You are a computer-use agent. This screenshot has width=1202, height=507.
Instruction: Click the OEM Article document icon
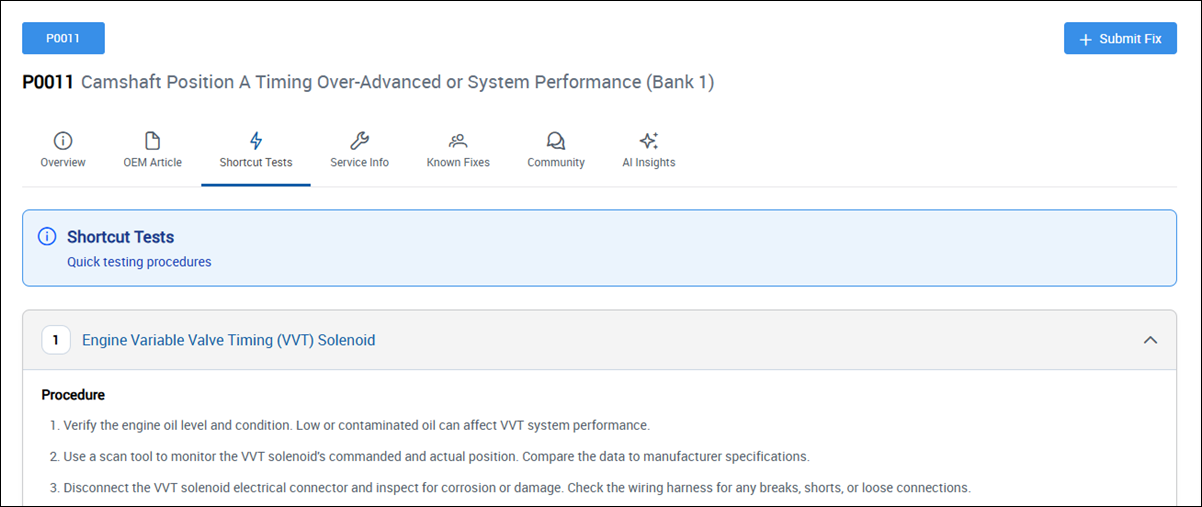pos(153,140)
